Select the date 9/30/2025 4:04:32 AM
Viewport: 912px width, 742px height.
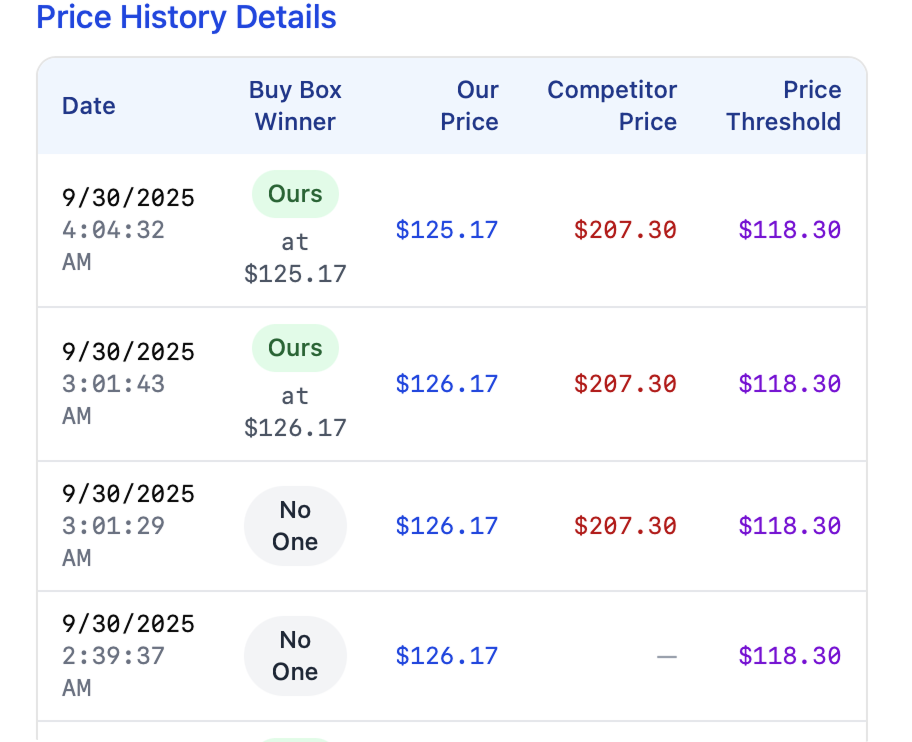tap(127, 230)
